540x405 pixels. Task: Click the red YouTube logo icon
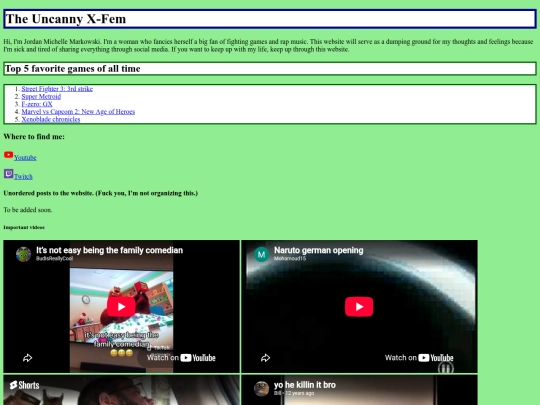(x=9, y=155)
